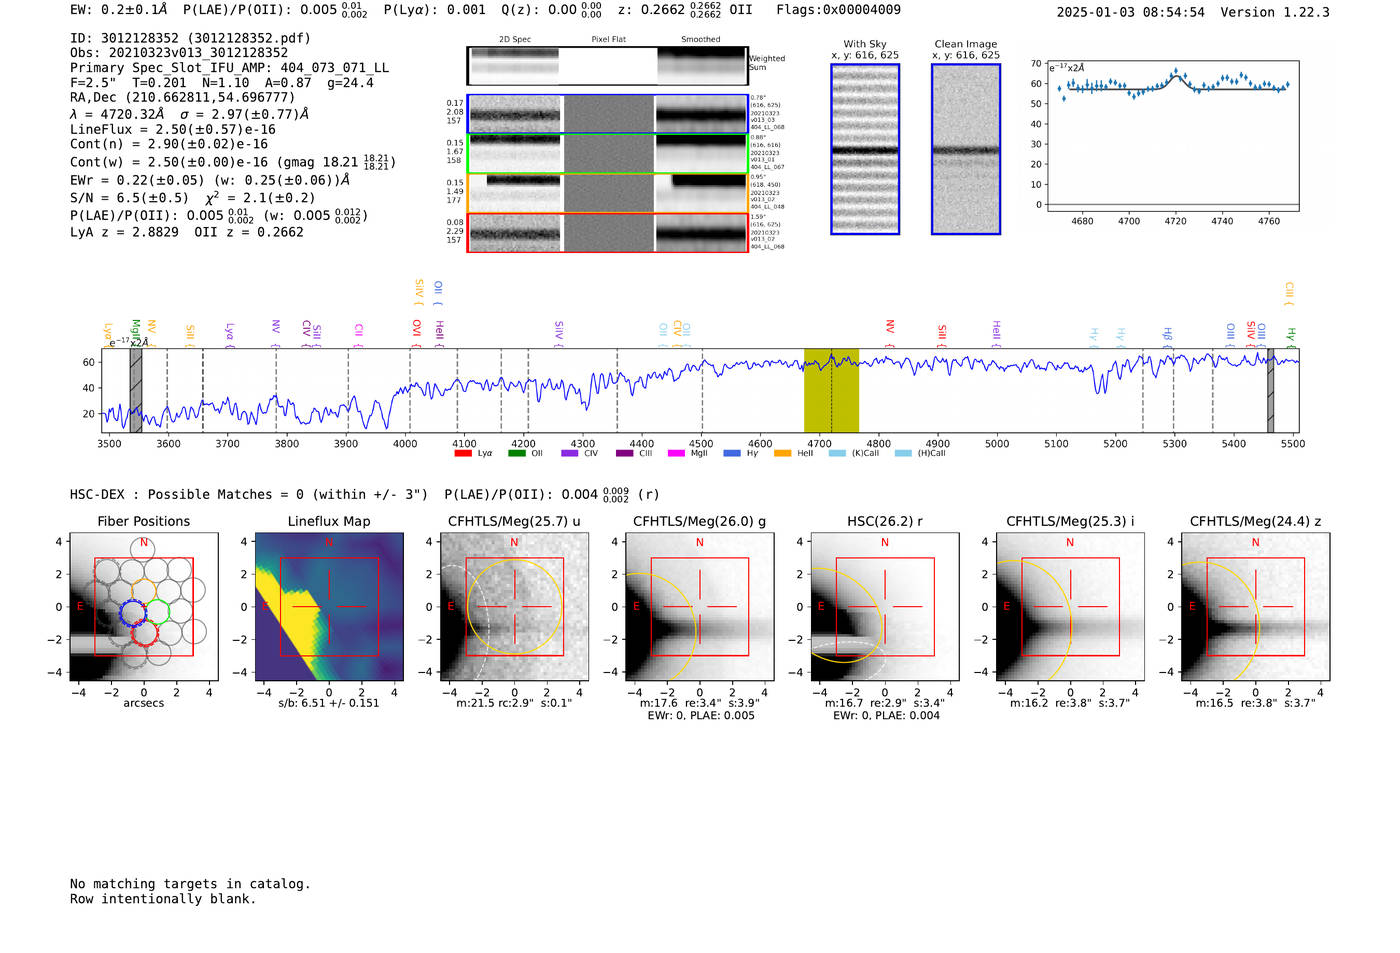
Task: Open the Lineflux Map panel
Action: tap(329, 606)
